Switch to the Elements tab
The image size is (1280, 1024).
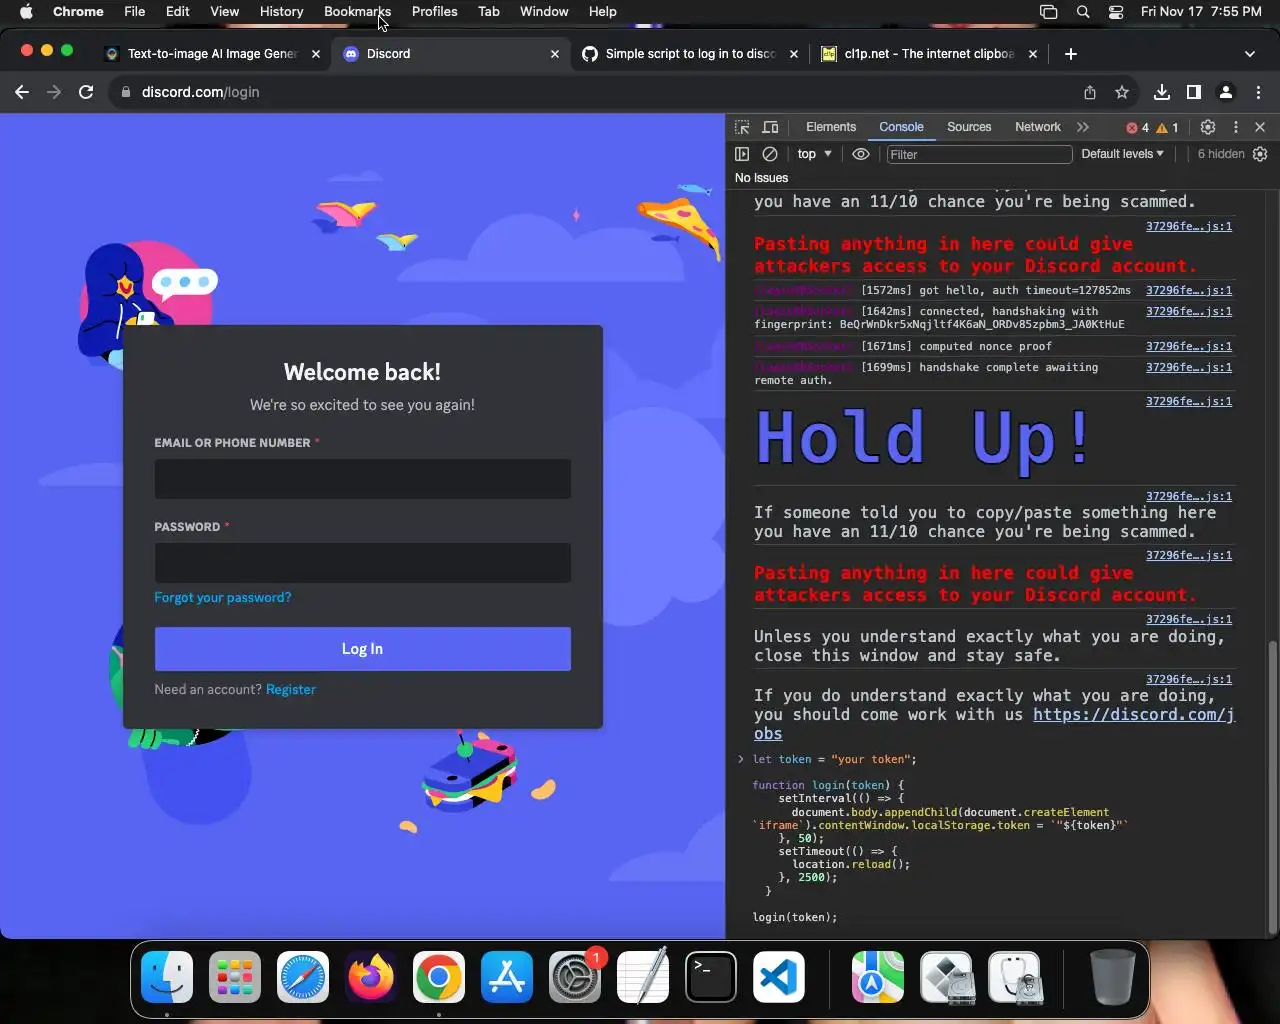pos(831,127)
